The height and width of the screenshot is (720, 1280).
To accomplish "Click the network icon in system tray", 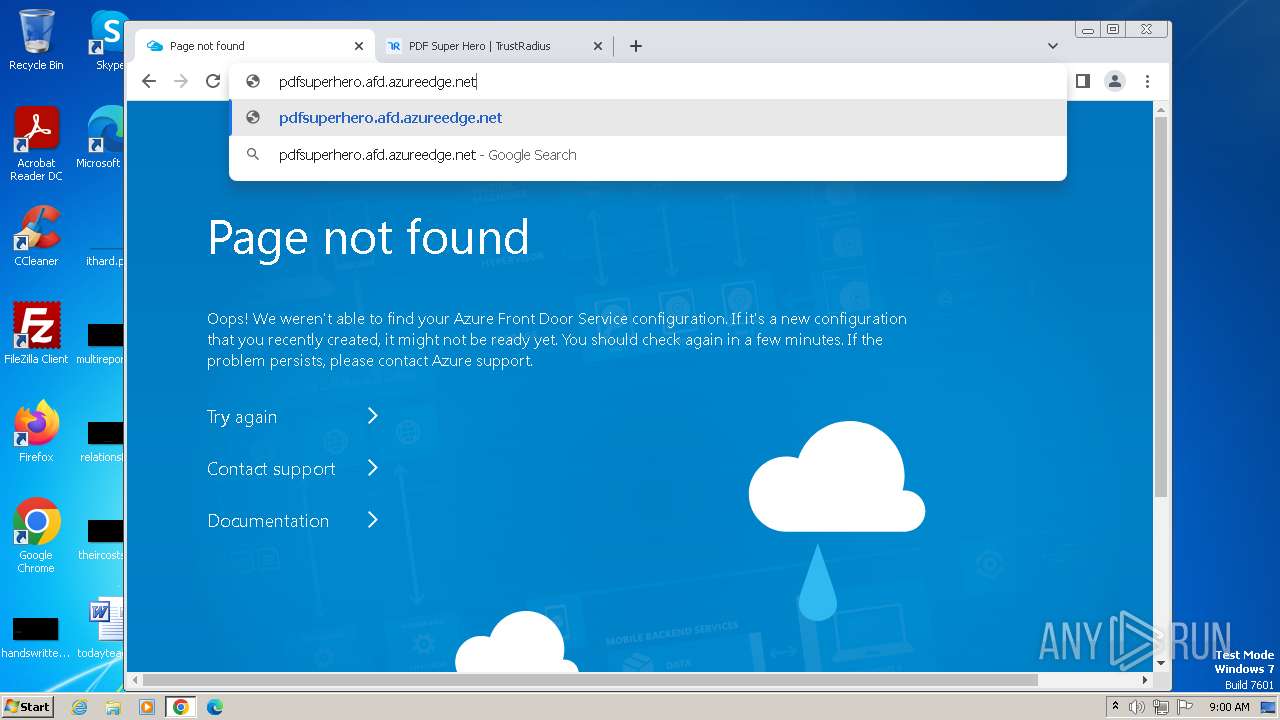I will pos(1161,707).
